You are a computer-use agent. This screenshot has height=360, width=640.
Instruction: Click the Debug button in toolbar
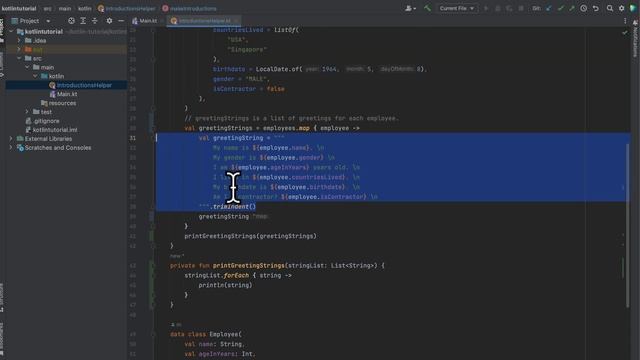click(498, 8)
